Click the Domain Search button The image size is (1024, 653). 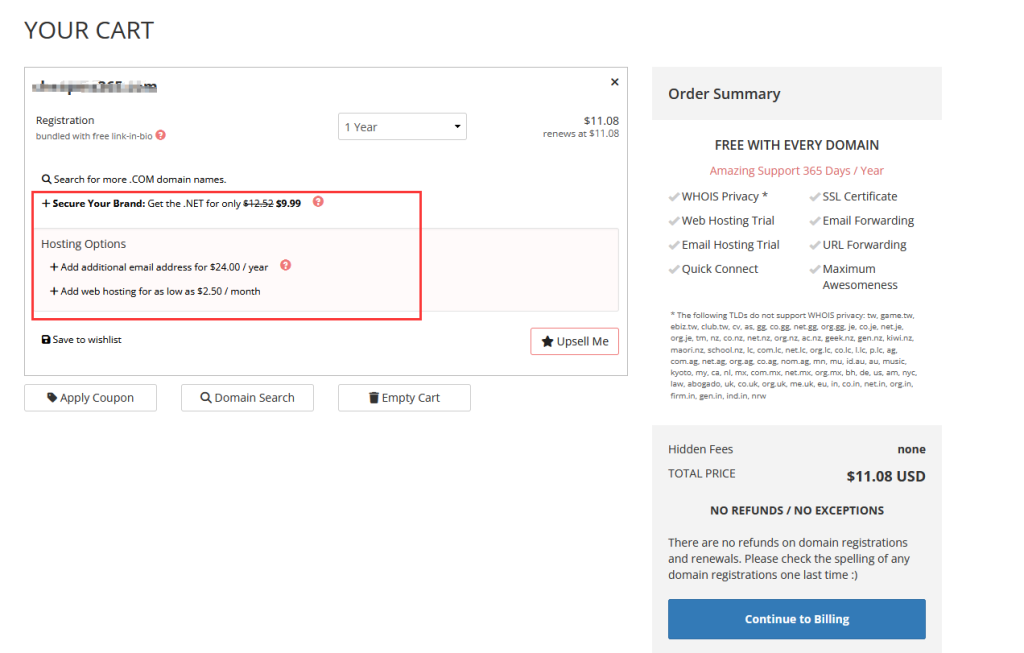pyautogui.click(x=247, y=398)
